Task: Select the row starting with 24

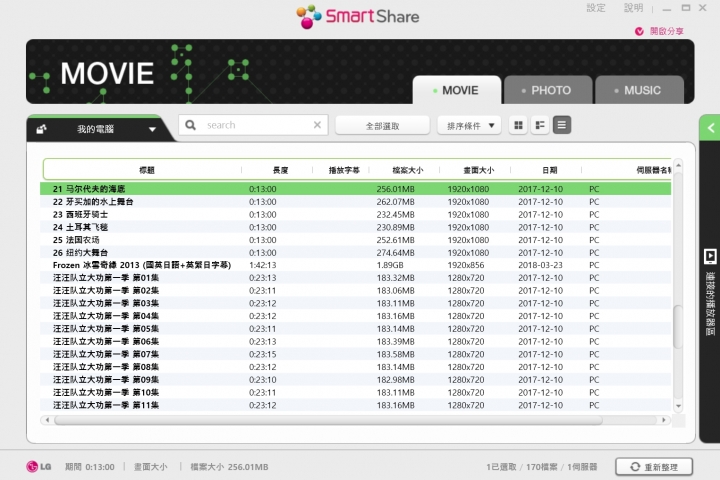Action: [355, 227]
